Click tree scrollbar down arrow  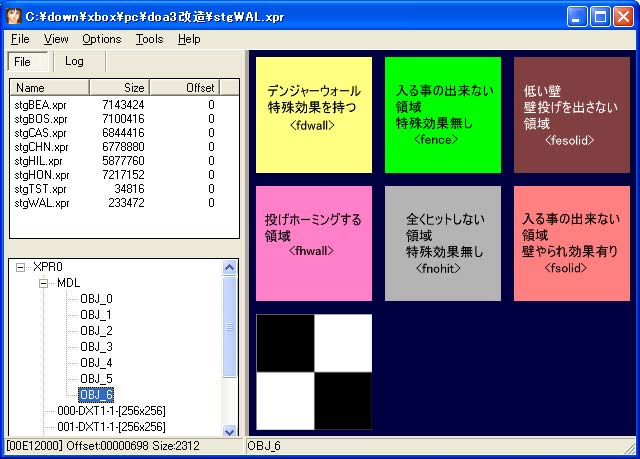pyautogui.click(x=229, y=431)
